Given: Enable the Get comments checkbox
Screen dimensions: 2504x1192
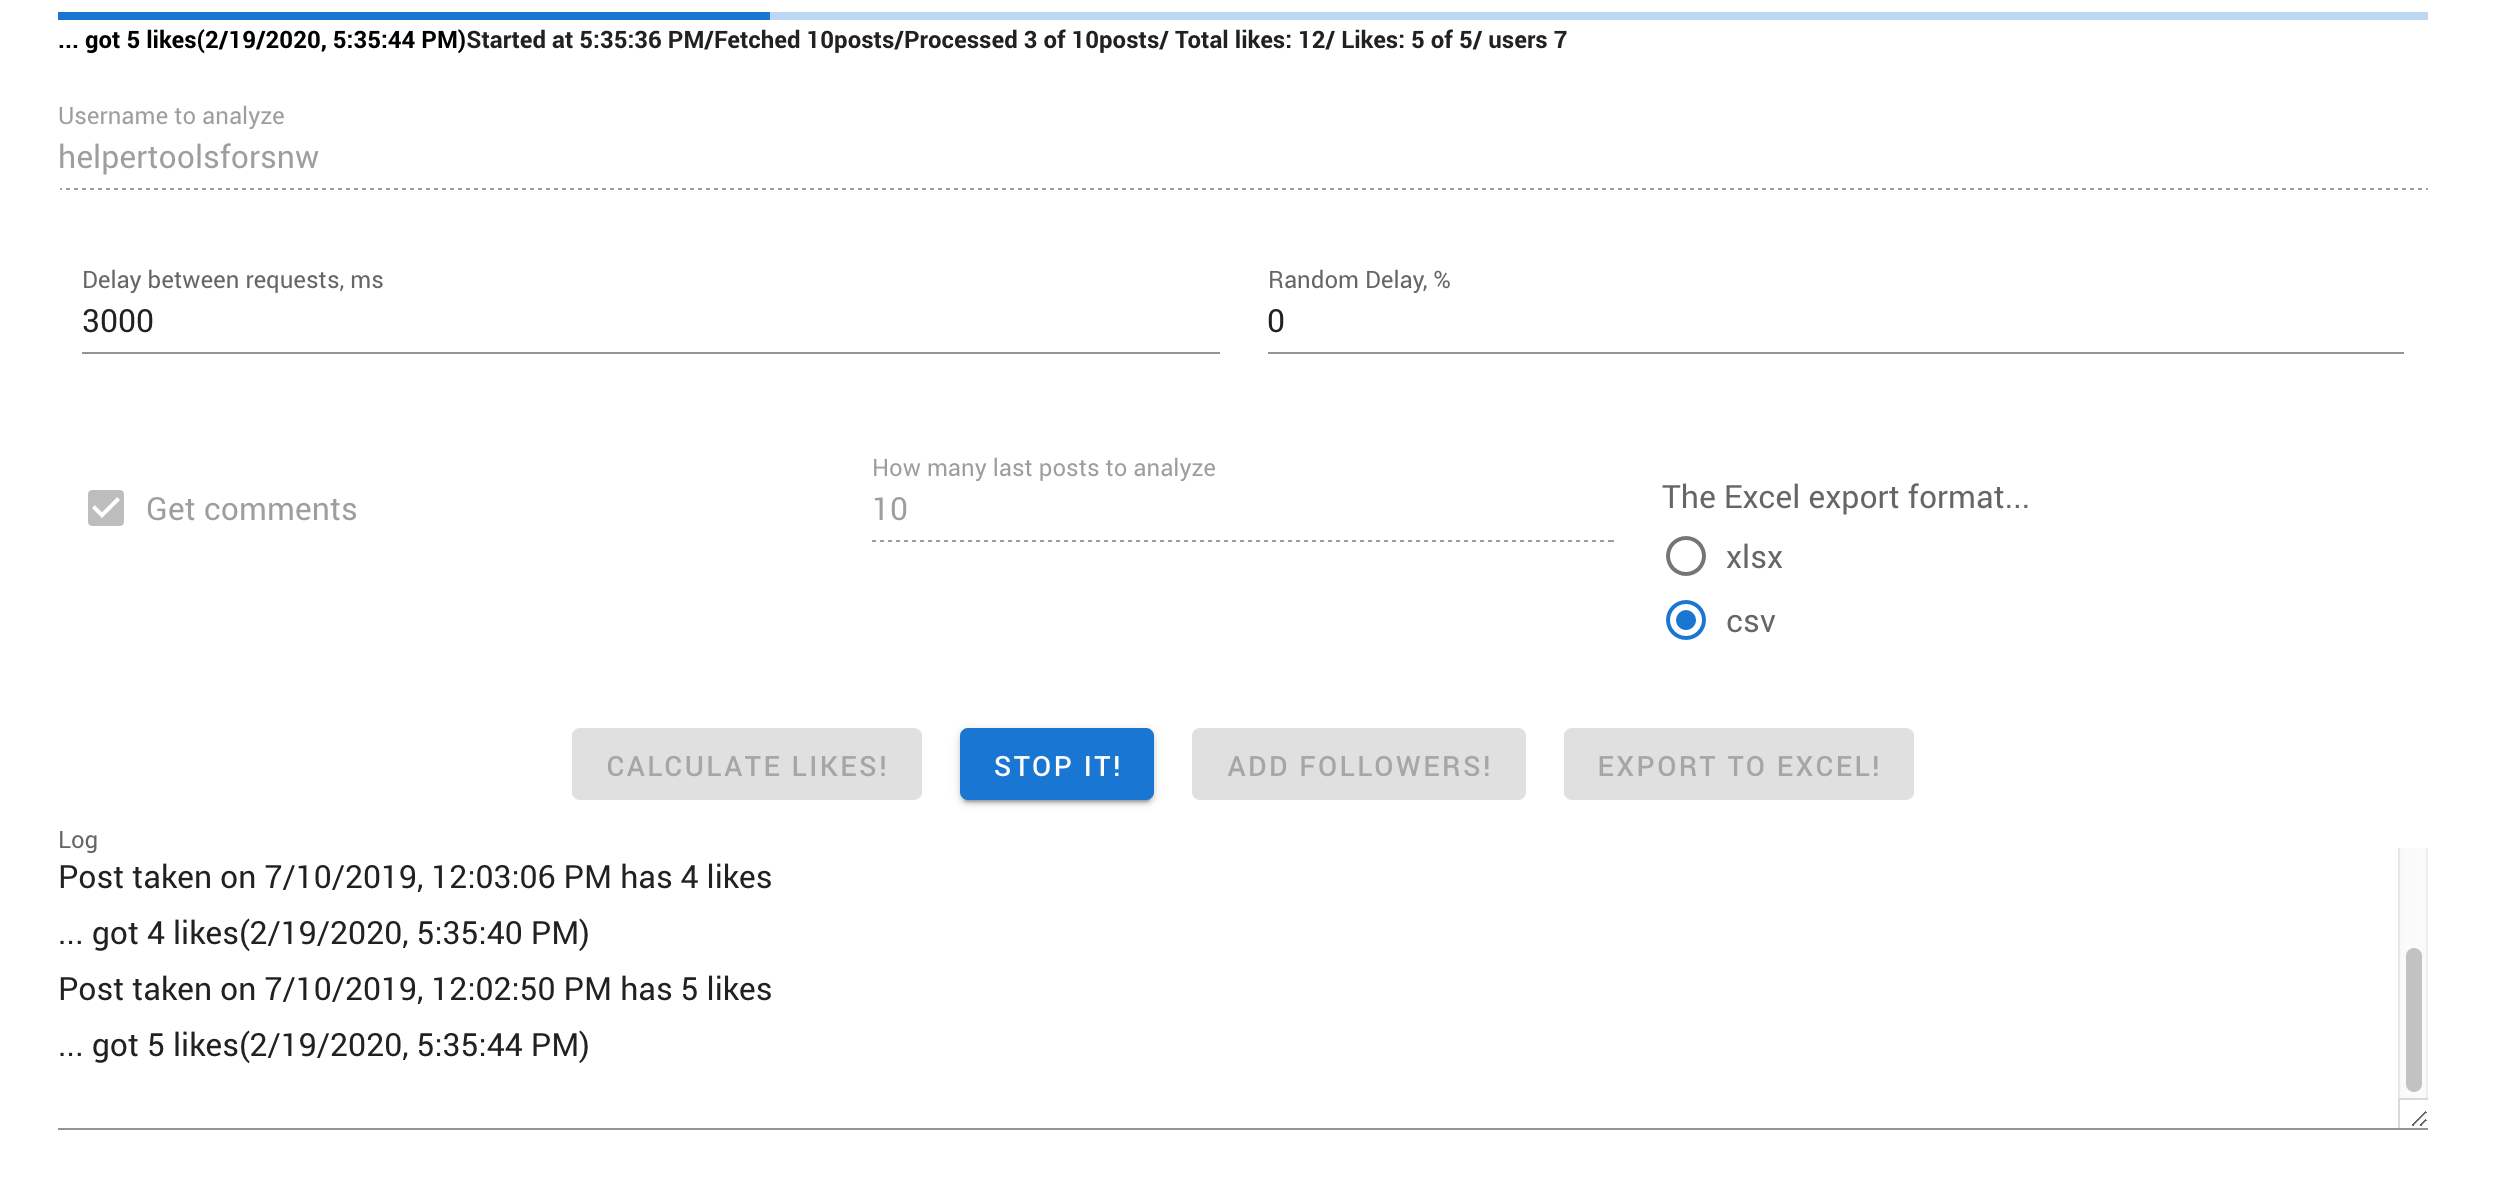Looking at the screenshot, I should click(104, 508).
